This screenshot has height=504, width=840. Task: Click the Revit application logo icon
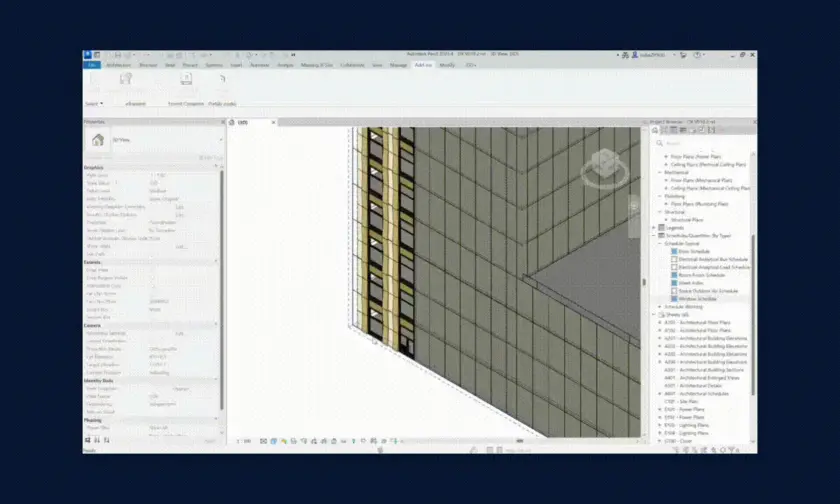tap(87, 55)
